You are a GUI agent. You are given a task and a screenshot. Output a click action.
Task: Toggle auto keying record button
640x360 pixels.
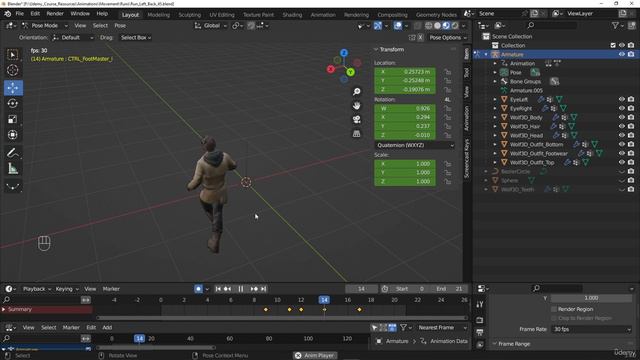pos(198,289)
